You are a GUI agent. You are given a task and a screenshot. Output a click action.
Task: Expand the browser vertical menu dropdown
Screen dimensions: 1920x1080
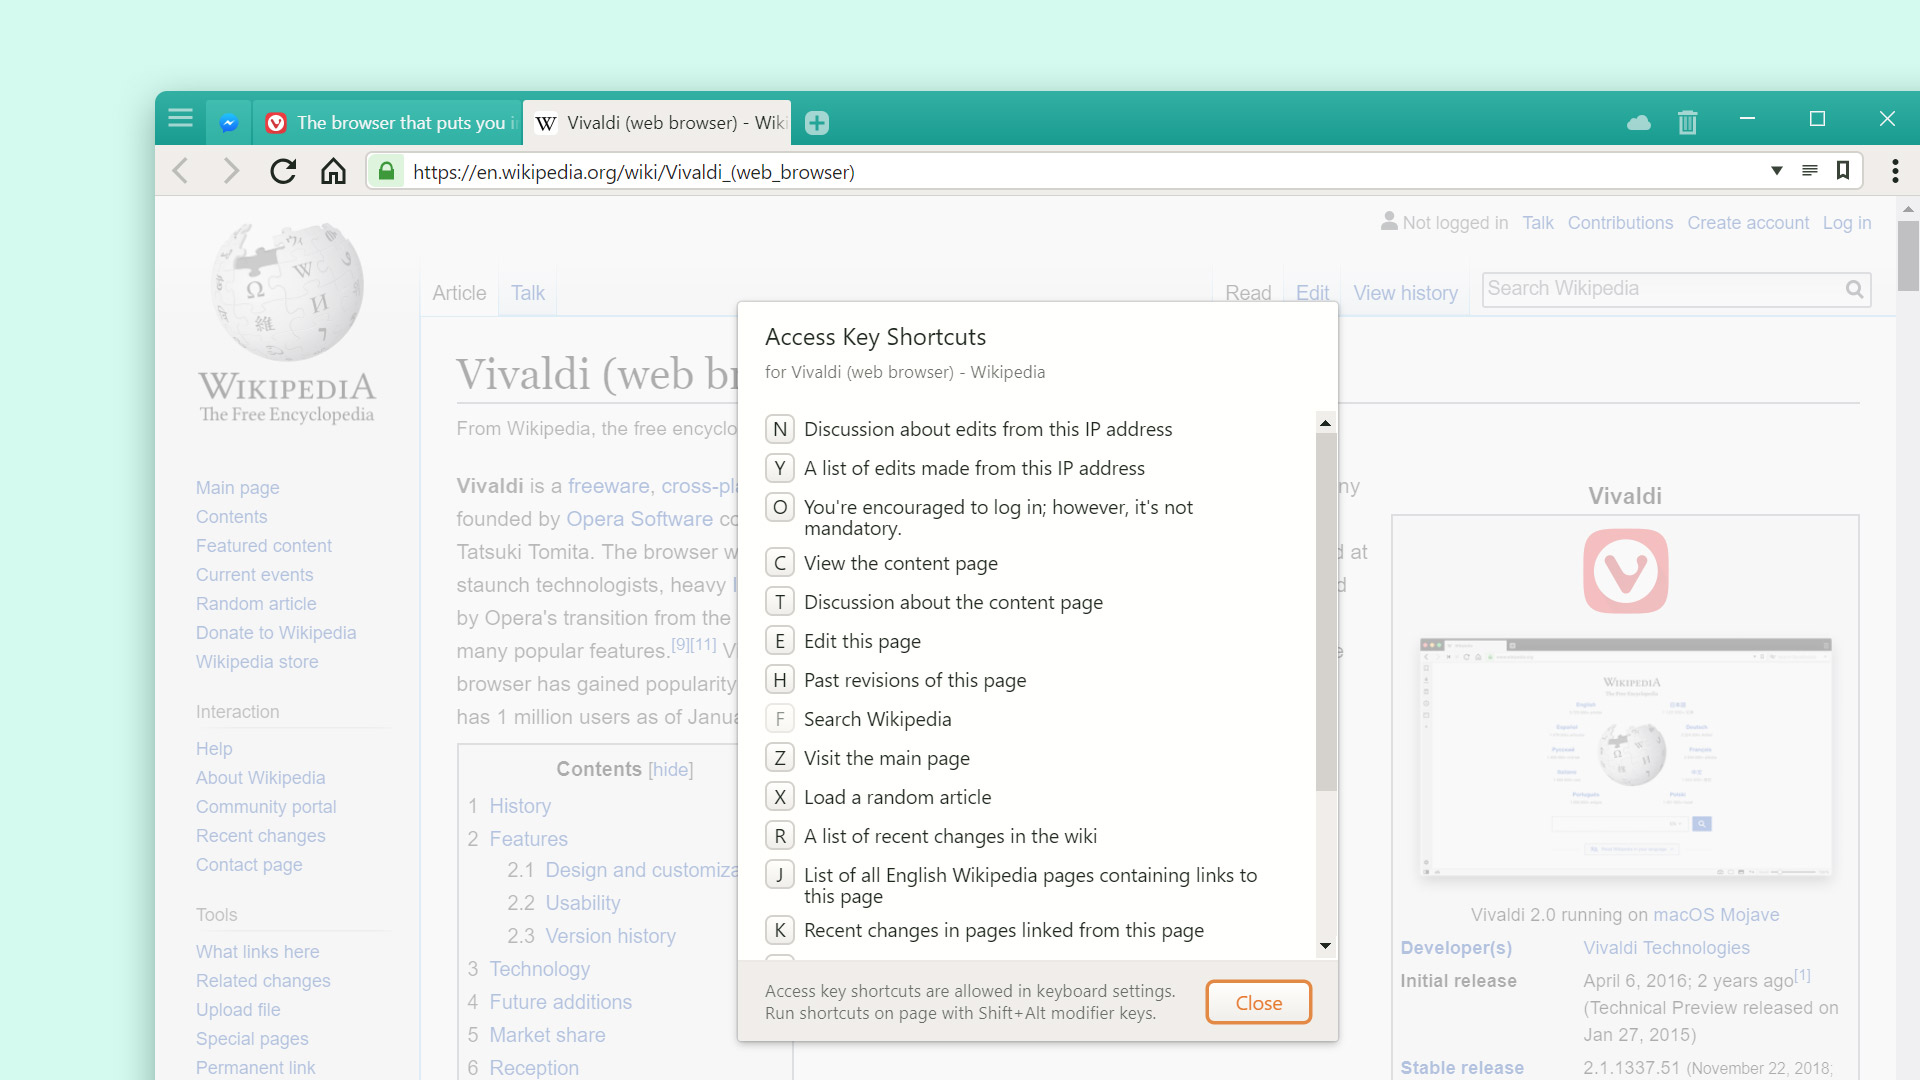(x=1894, y=171)
